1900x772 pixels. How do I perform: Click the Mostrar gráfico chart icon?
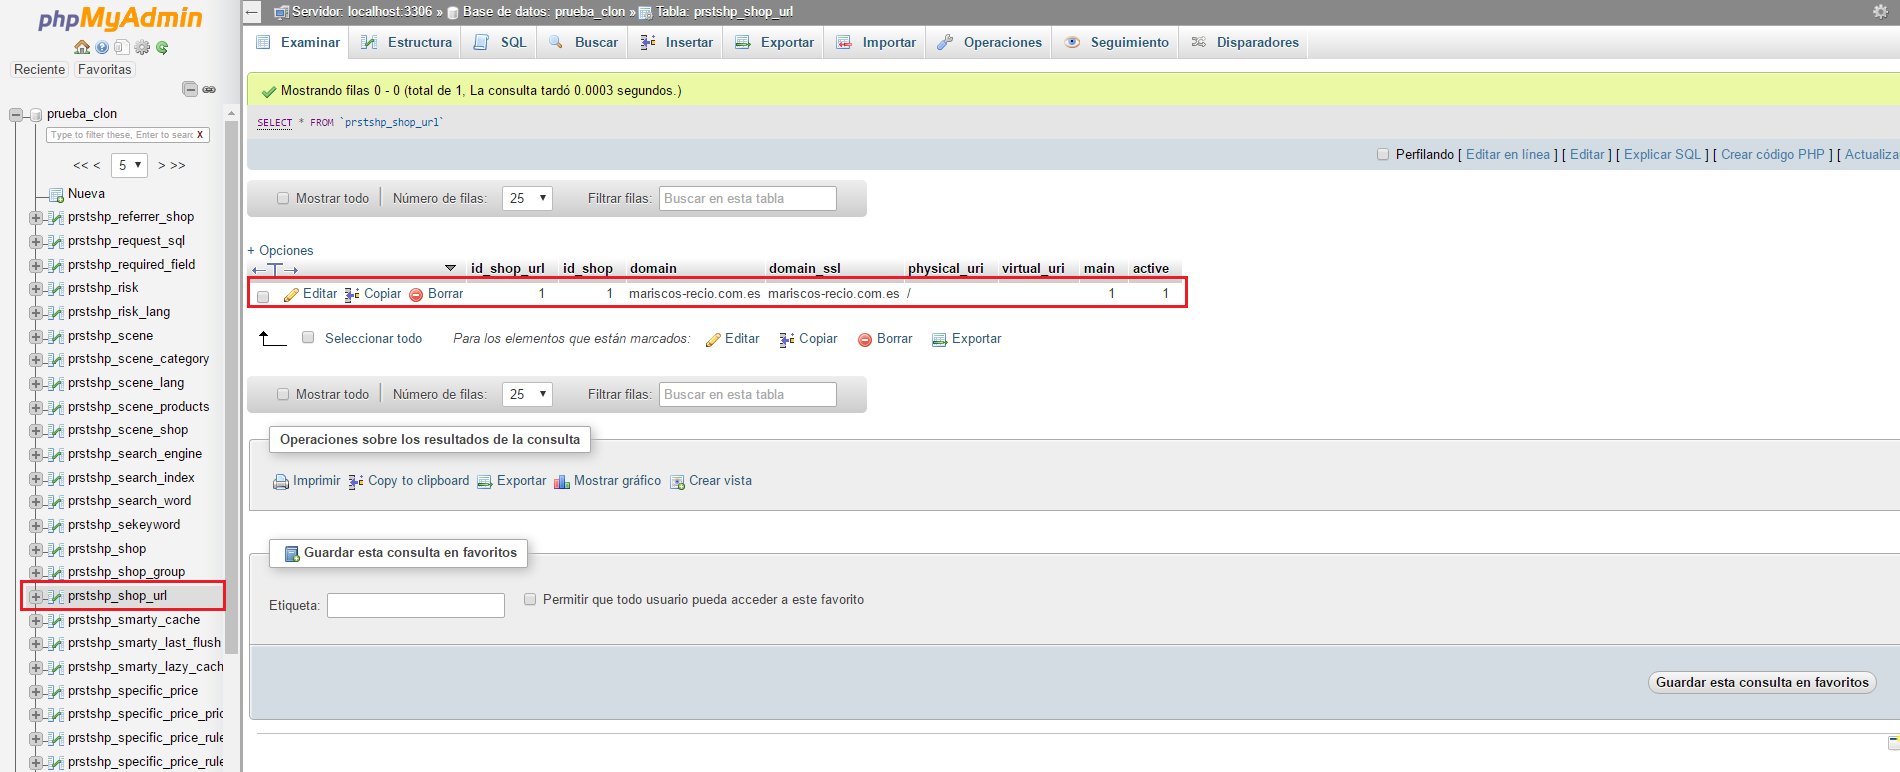pos(562,481)
